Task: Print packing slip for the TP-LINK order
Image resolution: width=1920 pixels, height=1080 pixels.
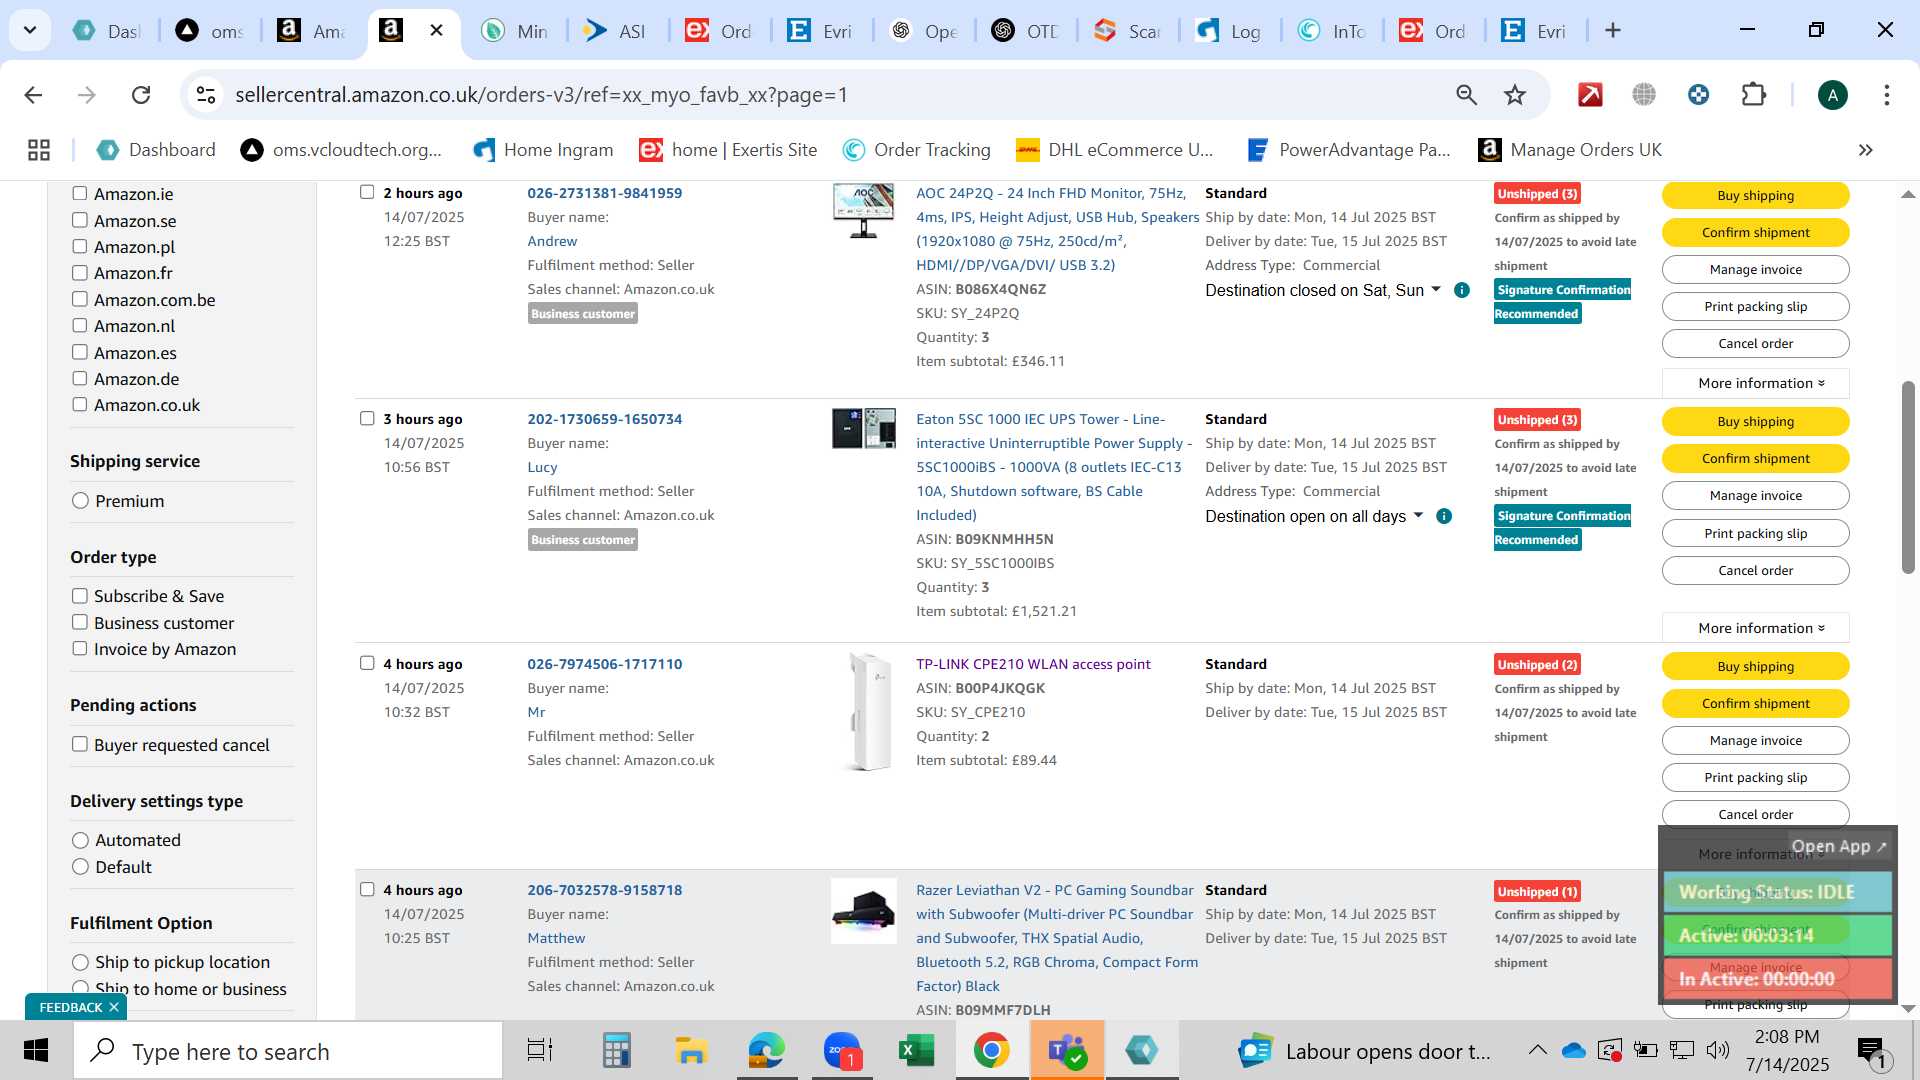Action: pos(1755,777)
